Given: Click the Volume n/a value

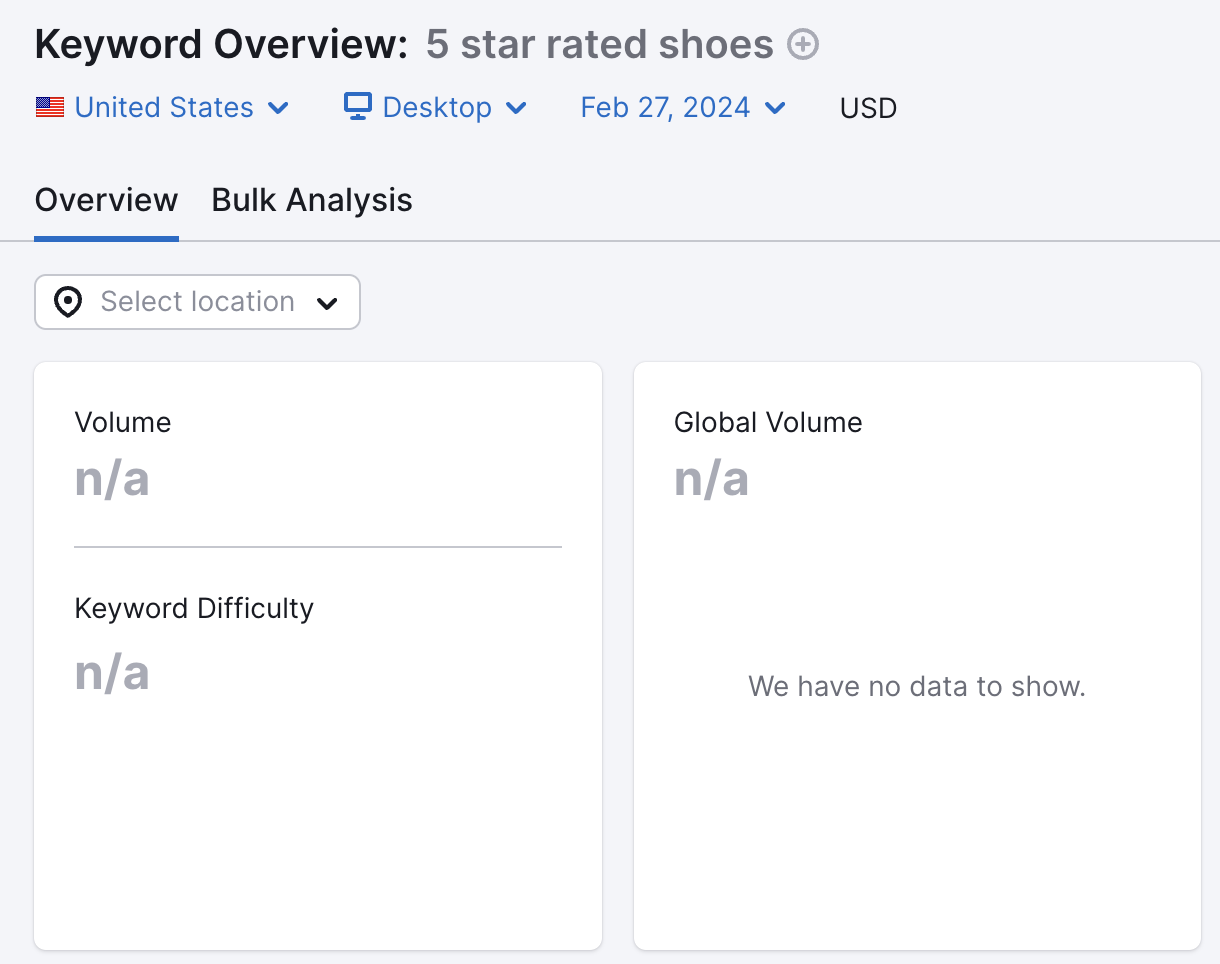Looking at the screenshot, I should pos(112,479).
